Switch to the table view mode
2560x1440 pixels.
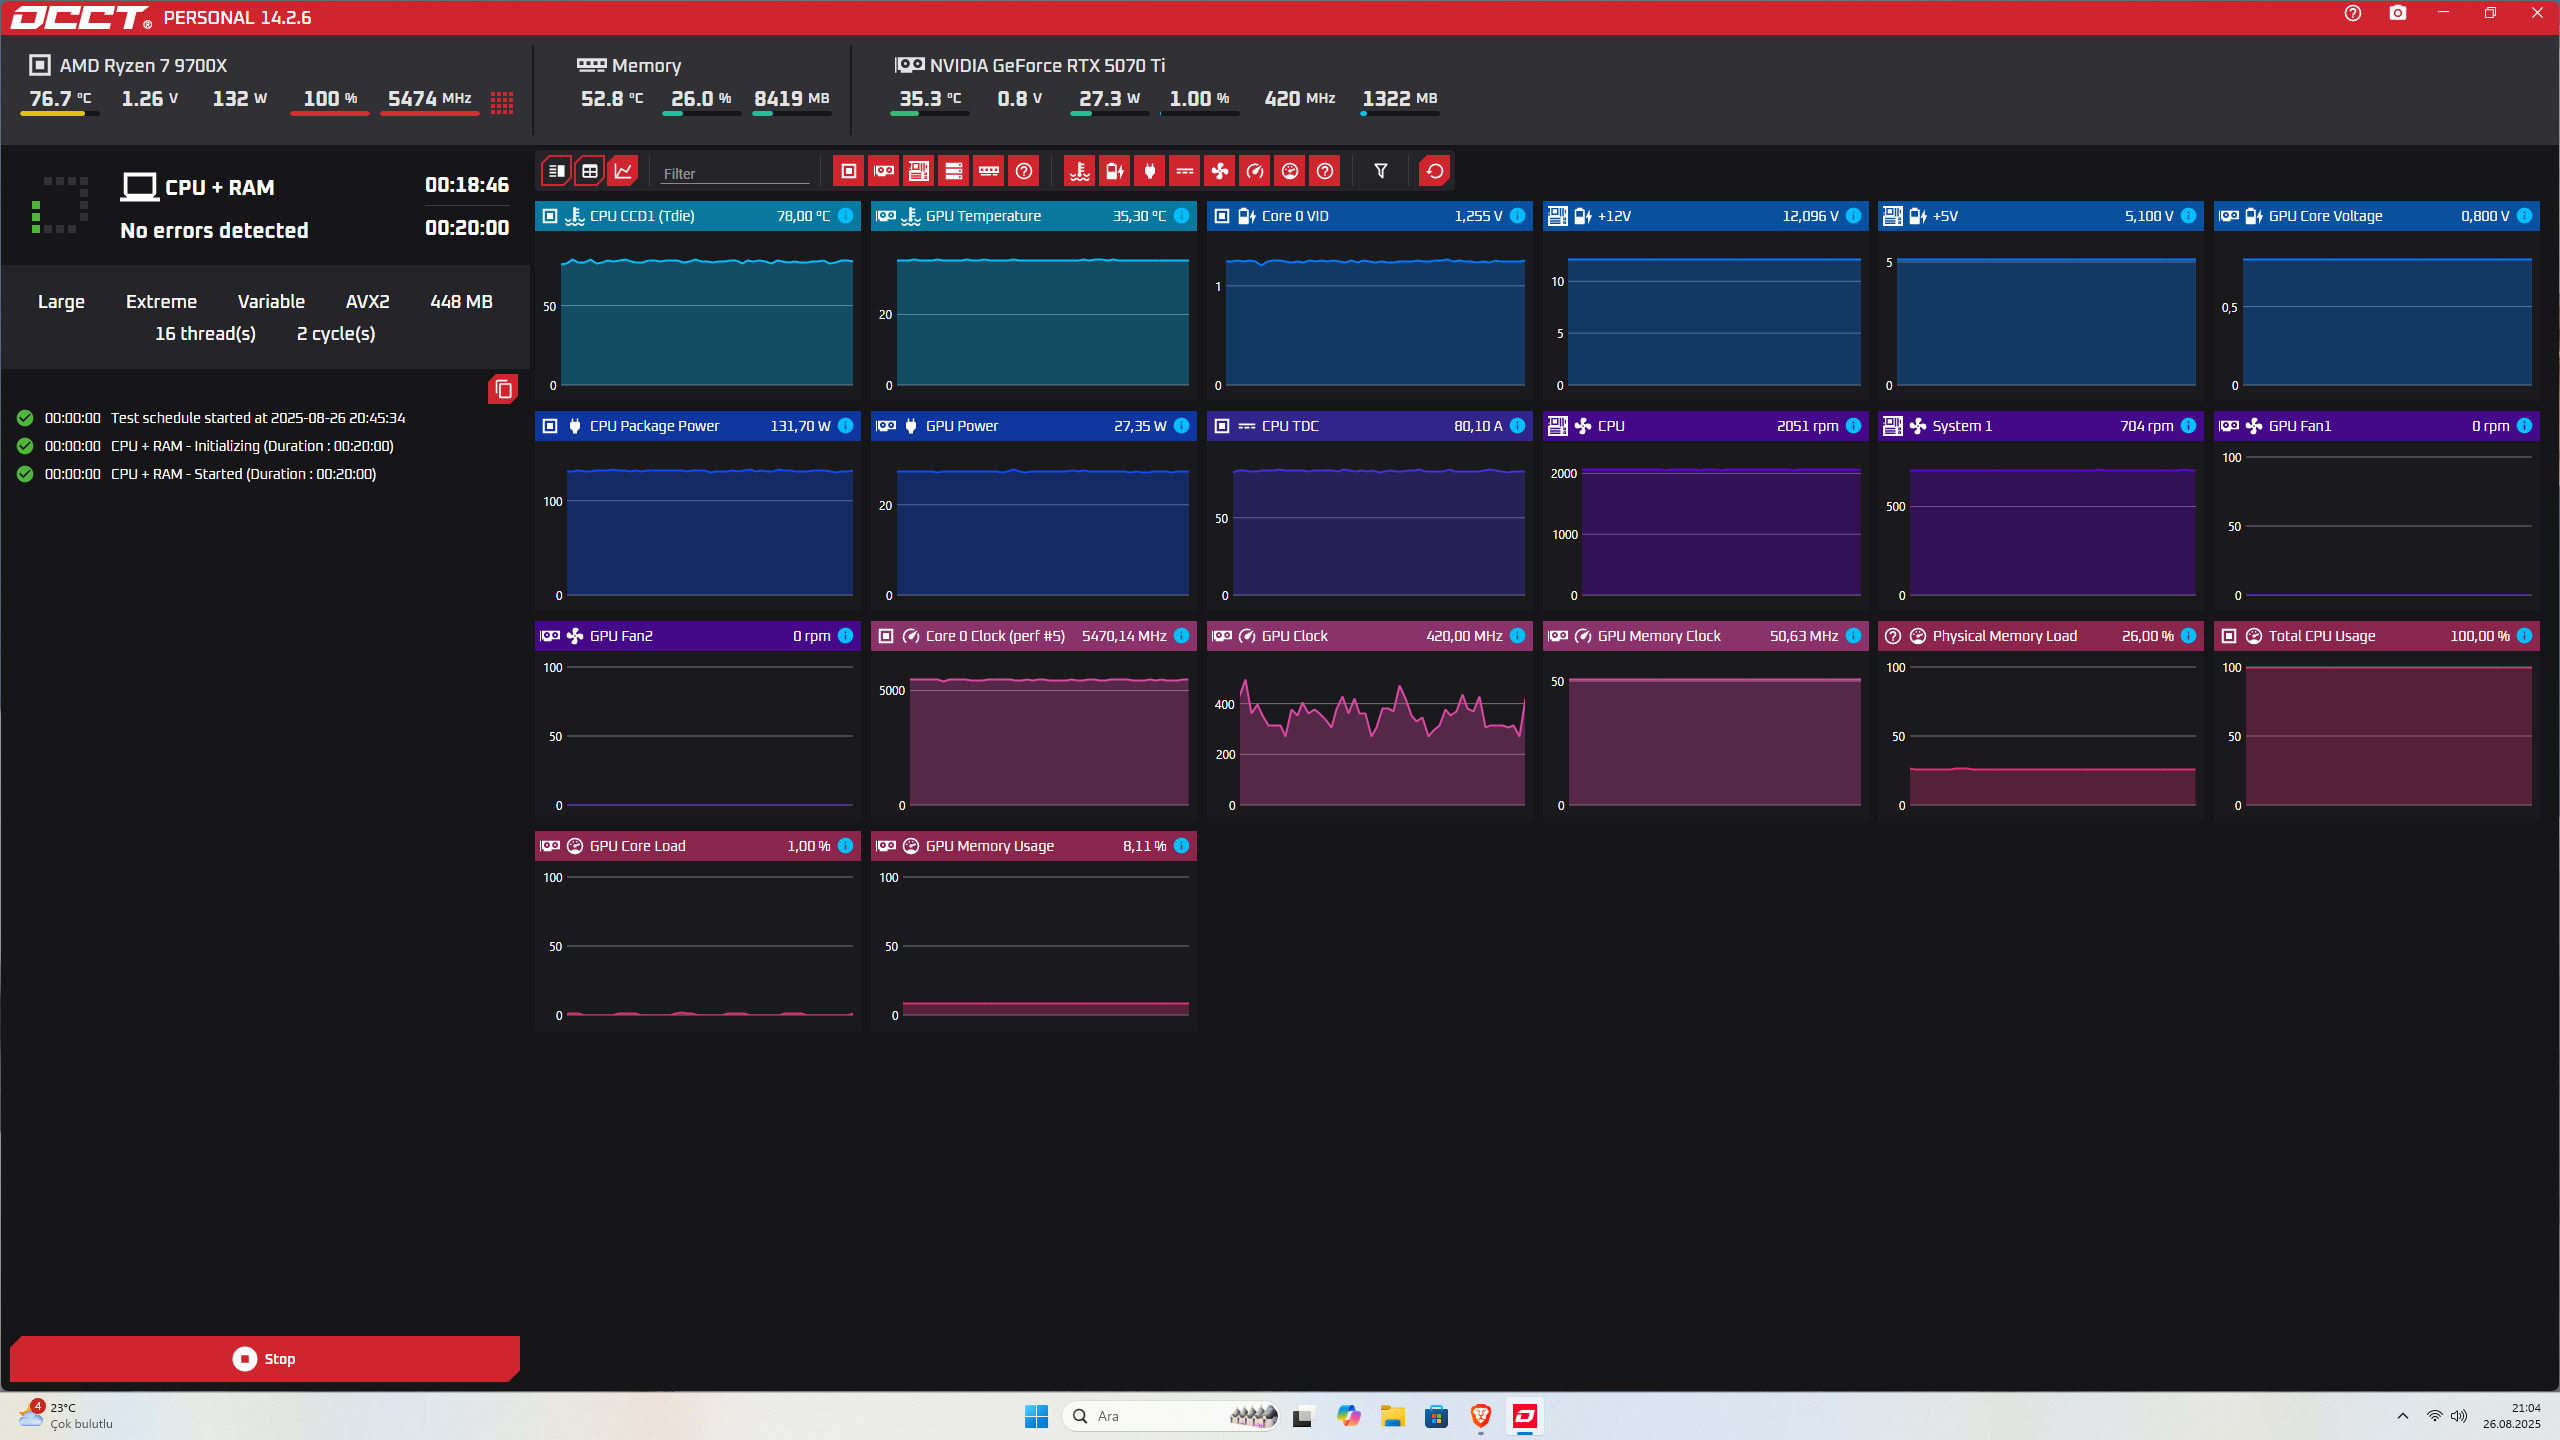coord(590,171)
